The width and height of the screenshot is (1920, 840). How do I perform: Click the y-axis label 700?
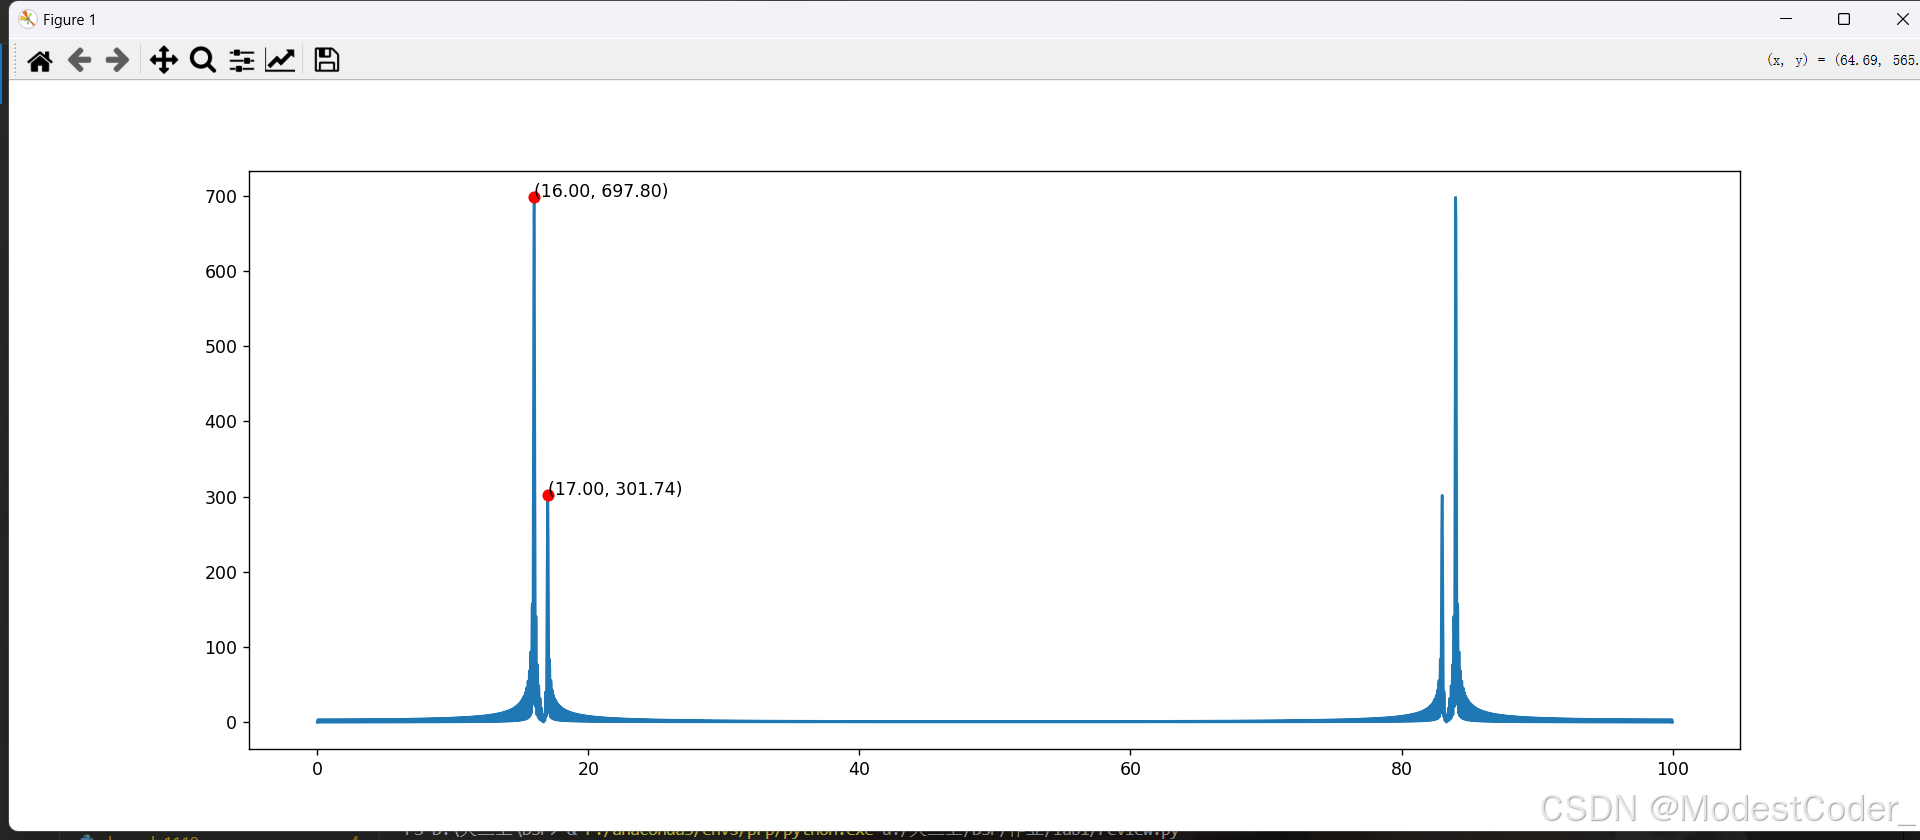point(221,197)
